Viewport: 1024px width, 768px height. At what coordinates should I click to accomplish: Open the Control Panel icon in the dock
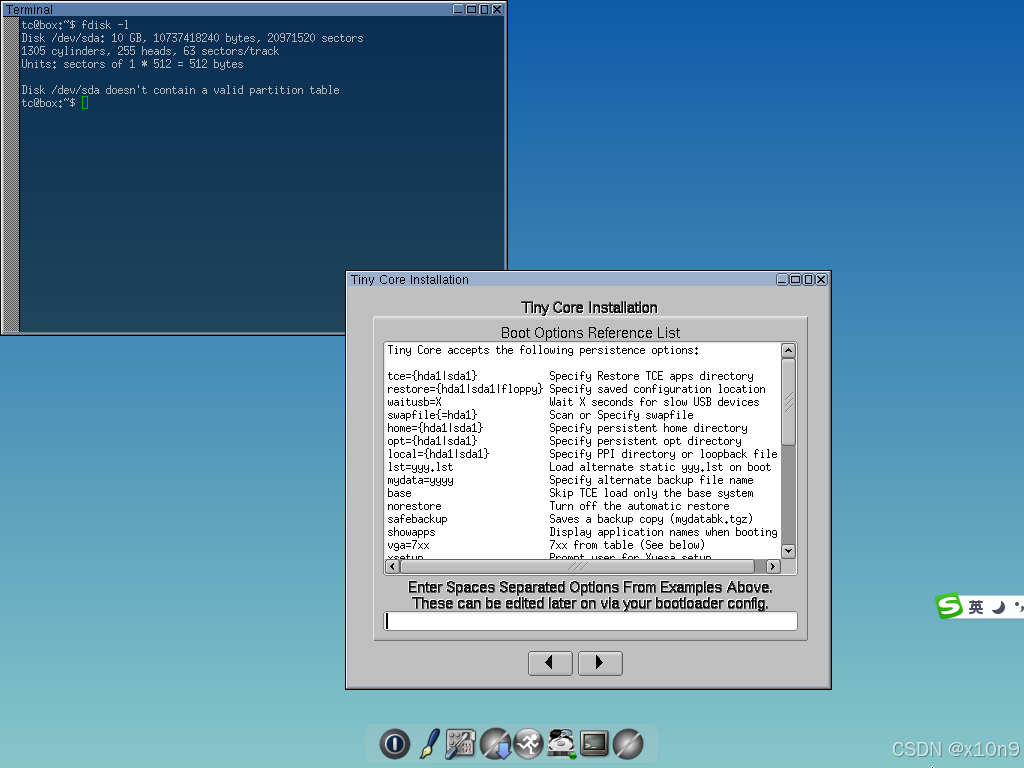(x=460, y=744)
